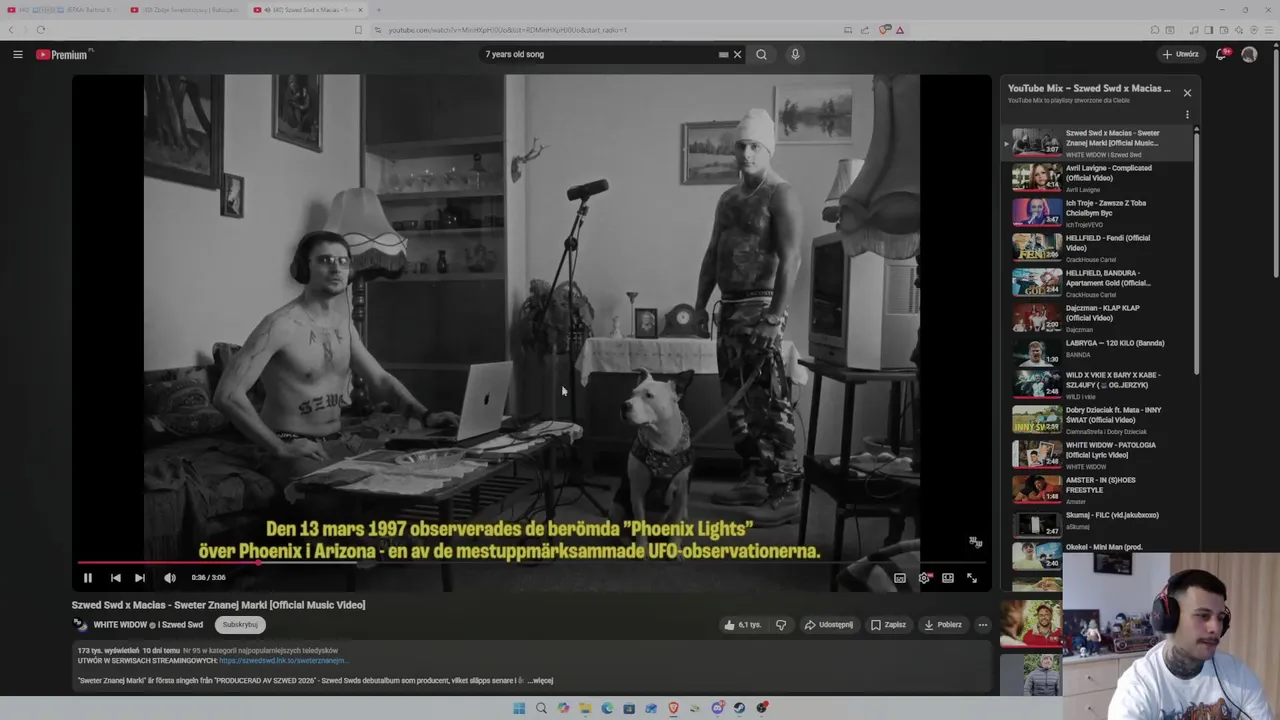This screenshot has width=1280, height=720.
Task: Select Skumaj - FILC in the playlist
Action: click(x=1098, y=524)
